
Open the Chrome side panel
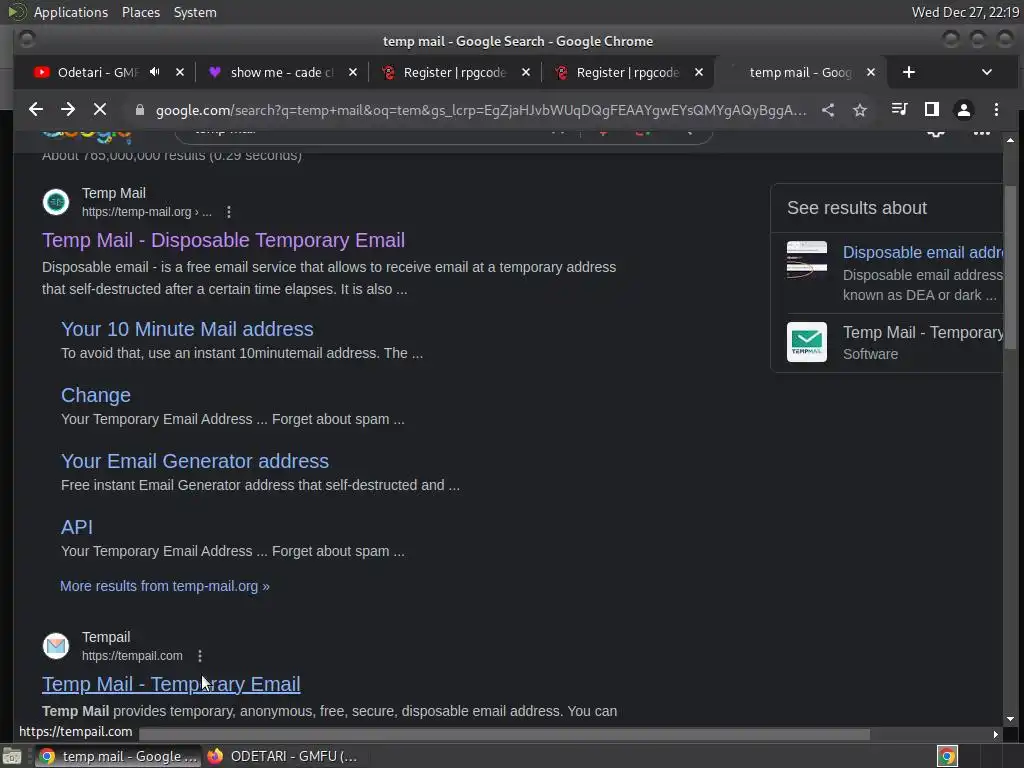point(932,110)
